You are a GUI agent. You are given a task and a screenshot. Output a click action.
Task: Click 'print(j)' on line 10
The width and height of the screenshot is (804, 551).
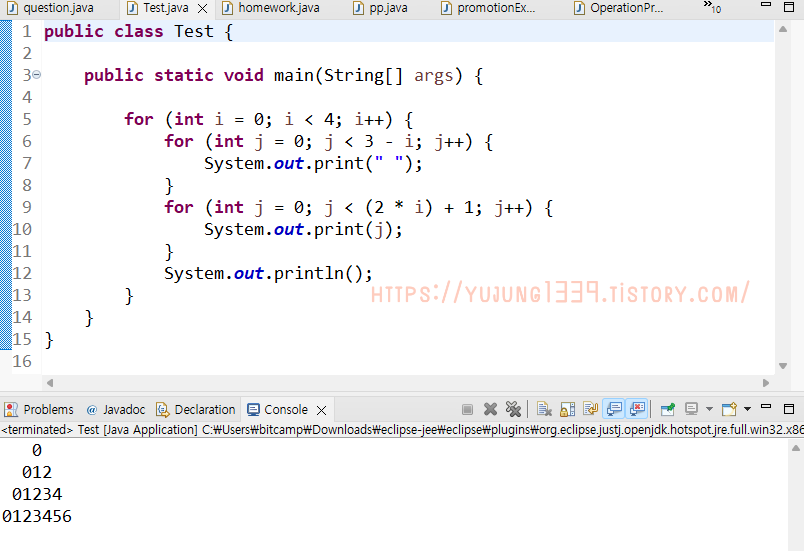(353, 229)
